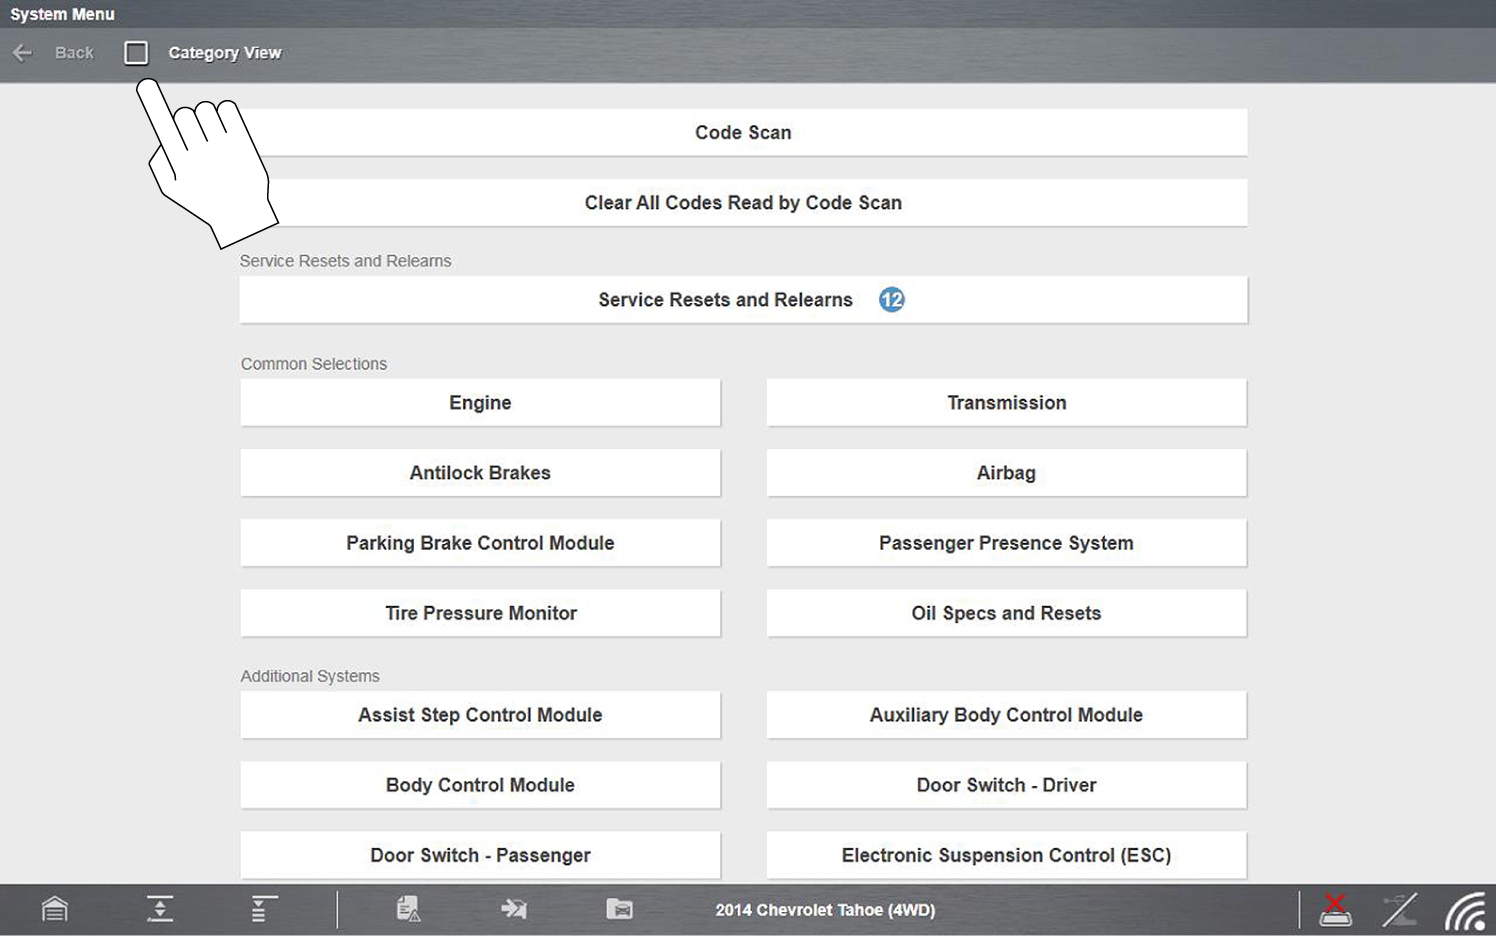Run the Code Scan

pos(743,133)
